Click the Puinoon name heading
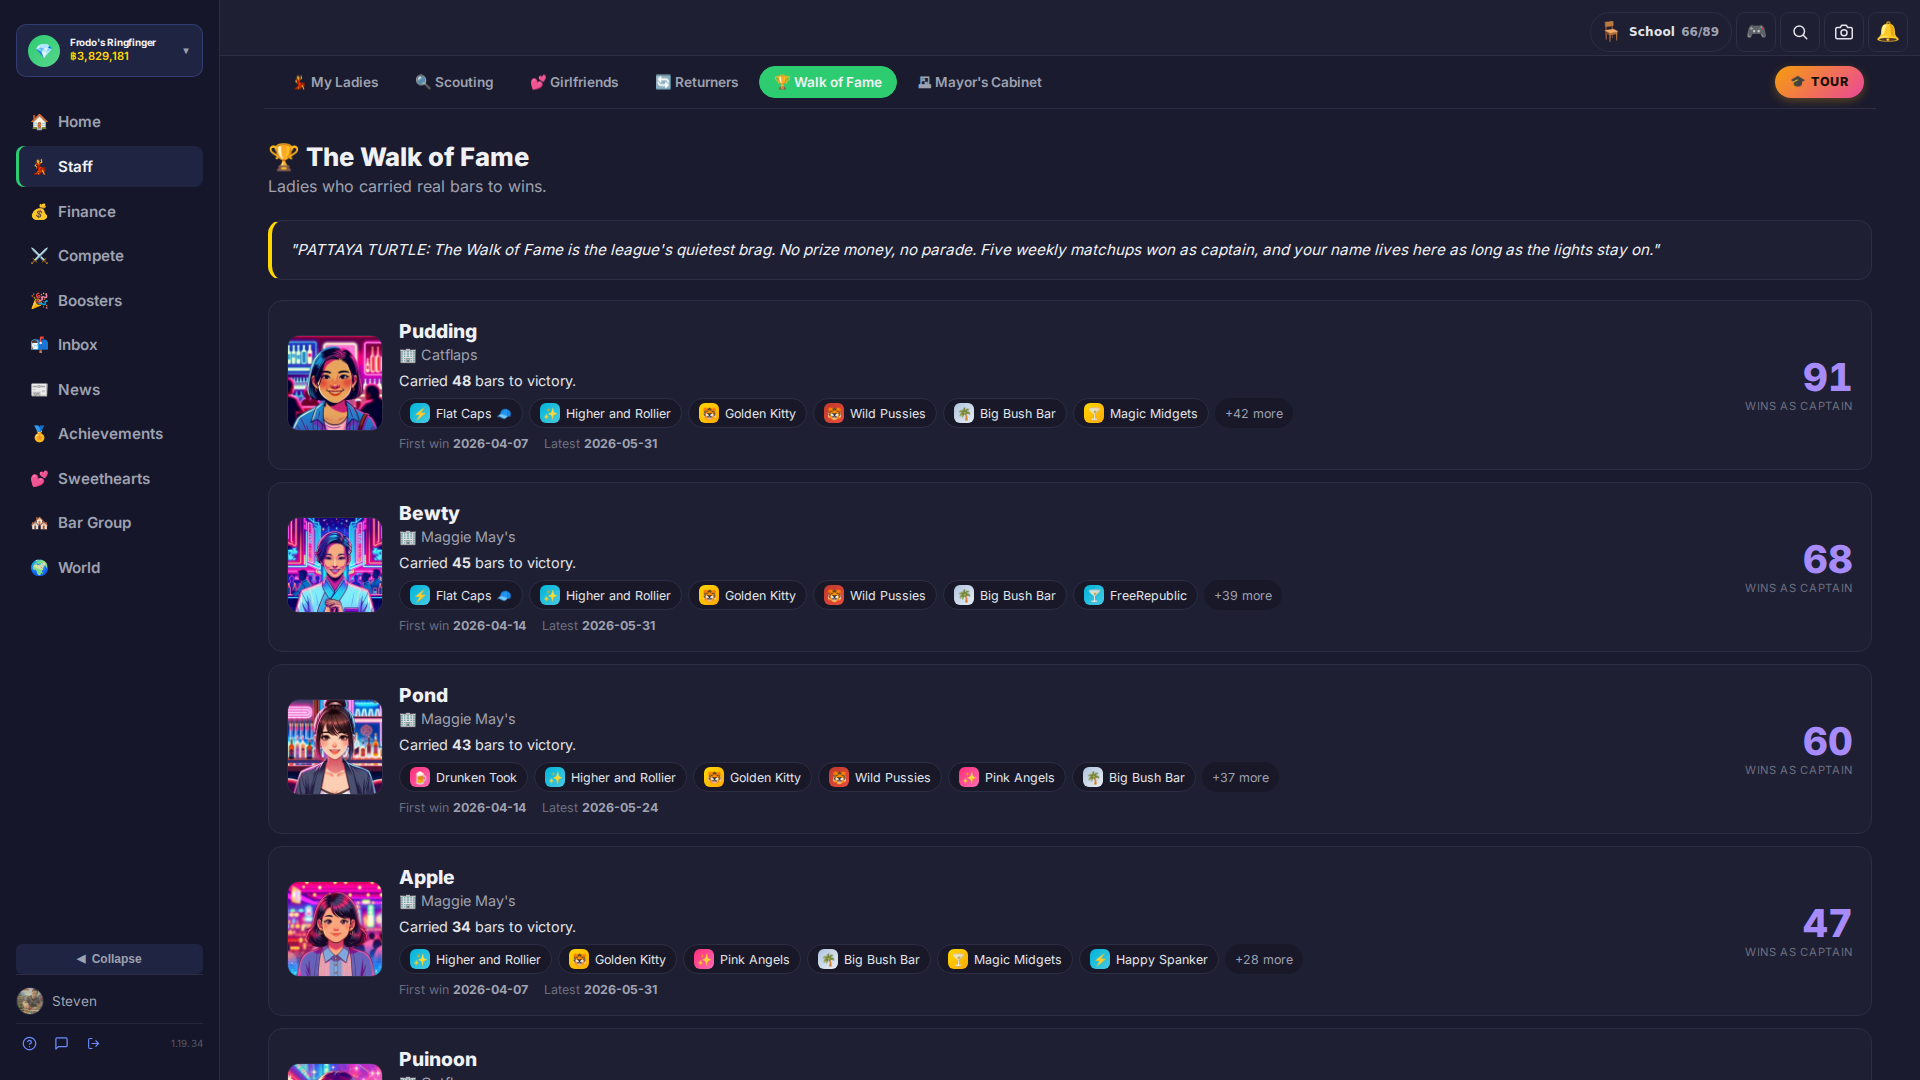Viewport: 1920px width, 1080px height. [438, 1059]
